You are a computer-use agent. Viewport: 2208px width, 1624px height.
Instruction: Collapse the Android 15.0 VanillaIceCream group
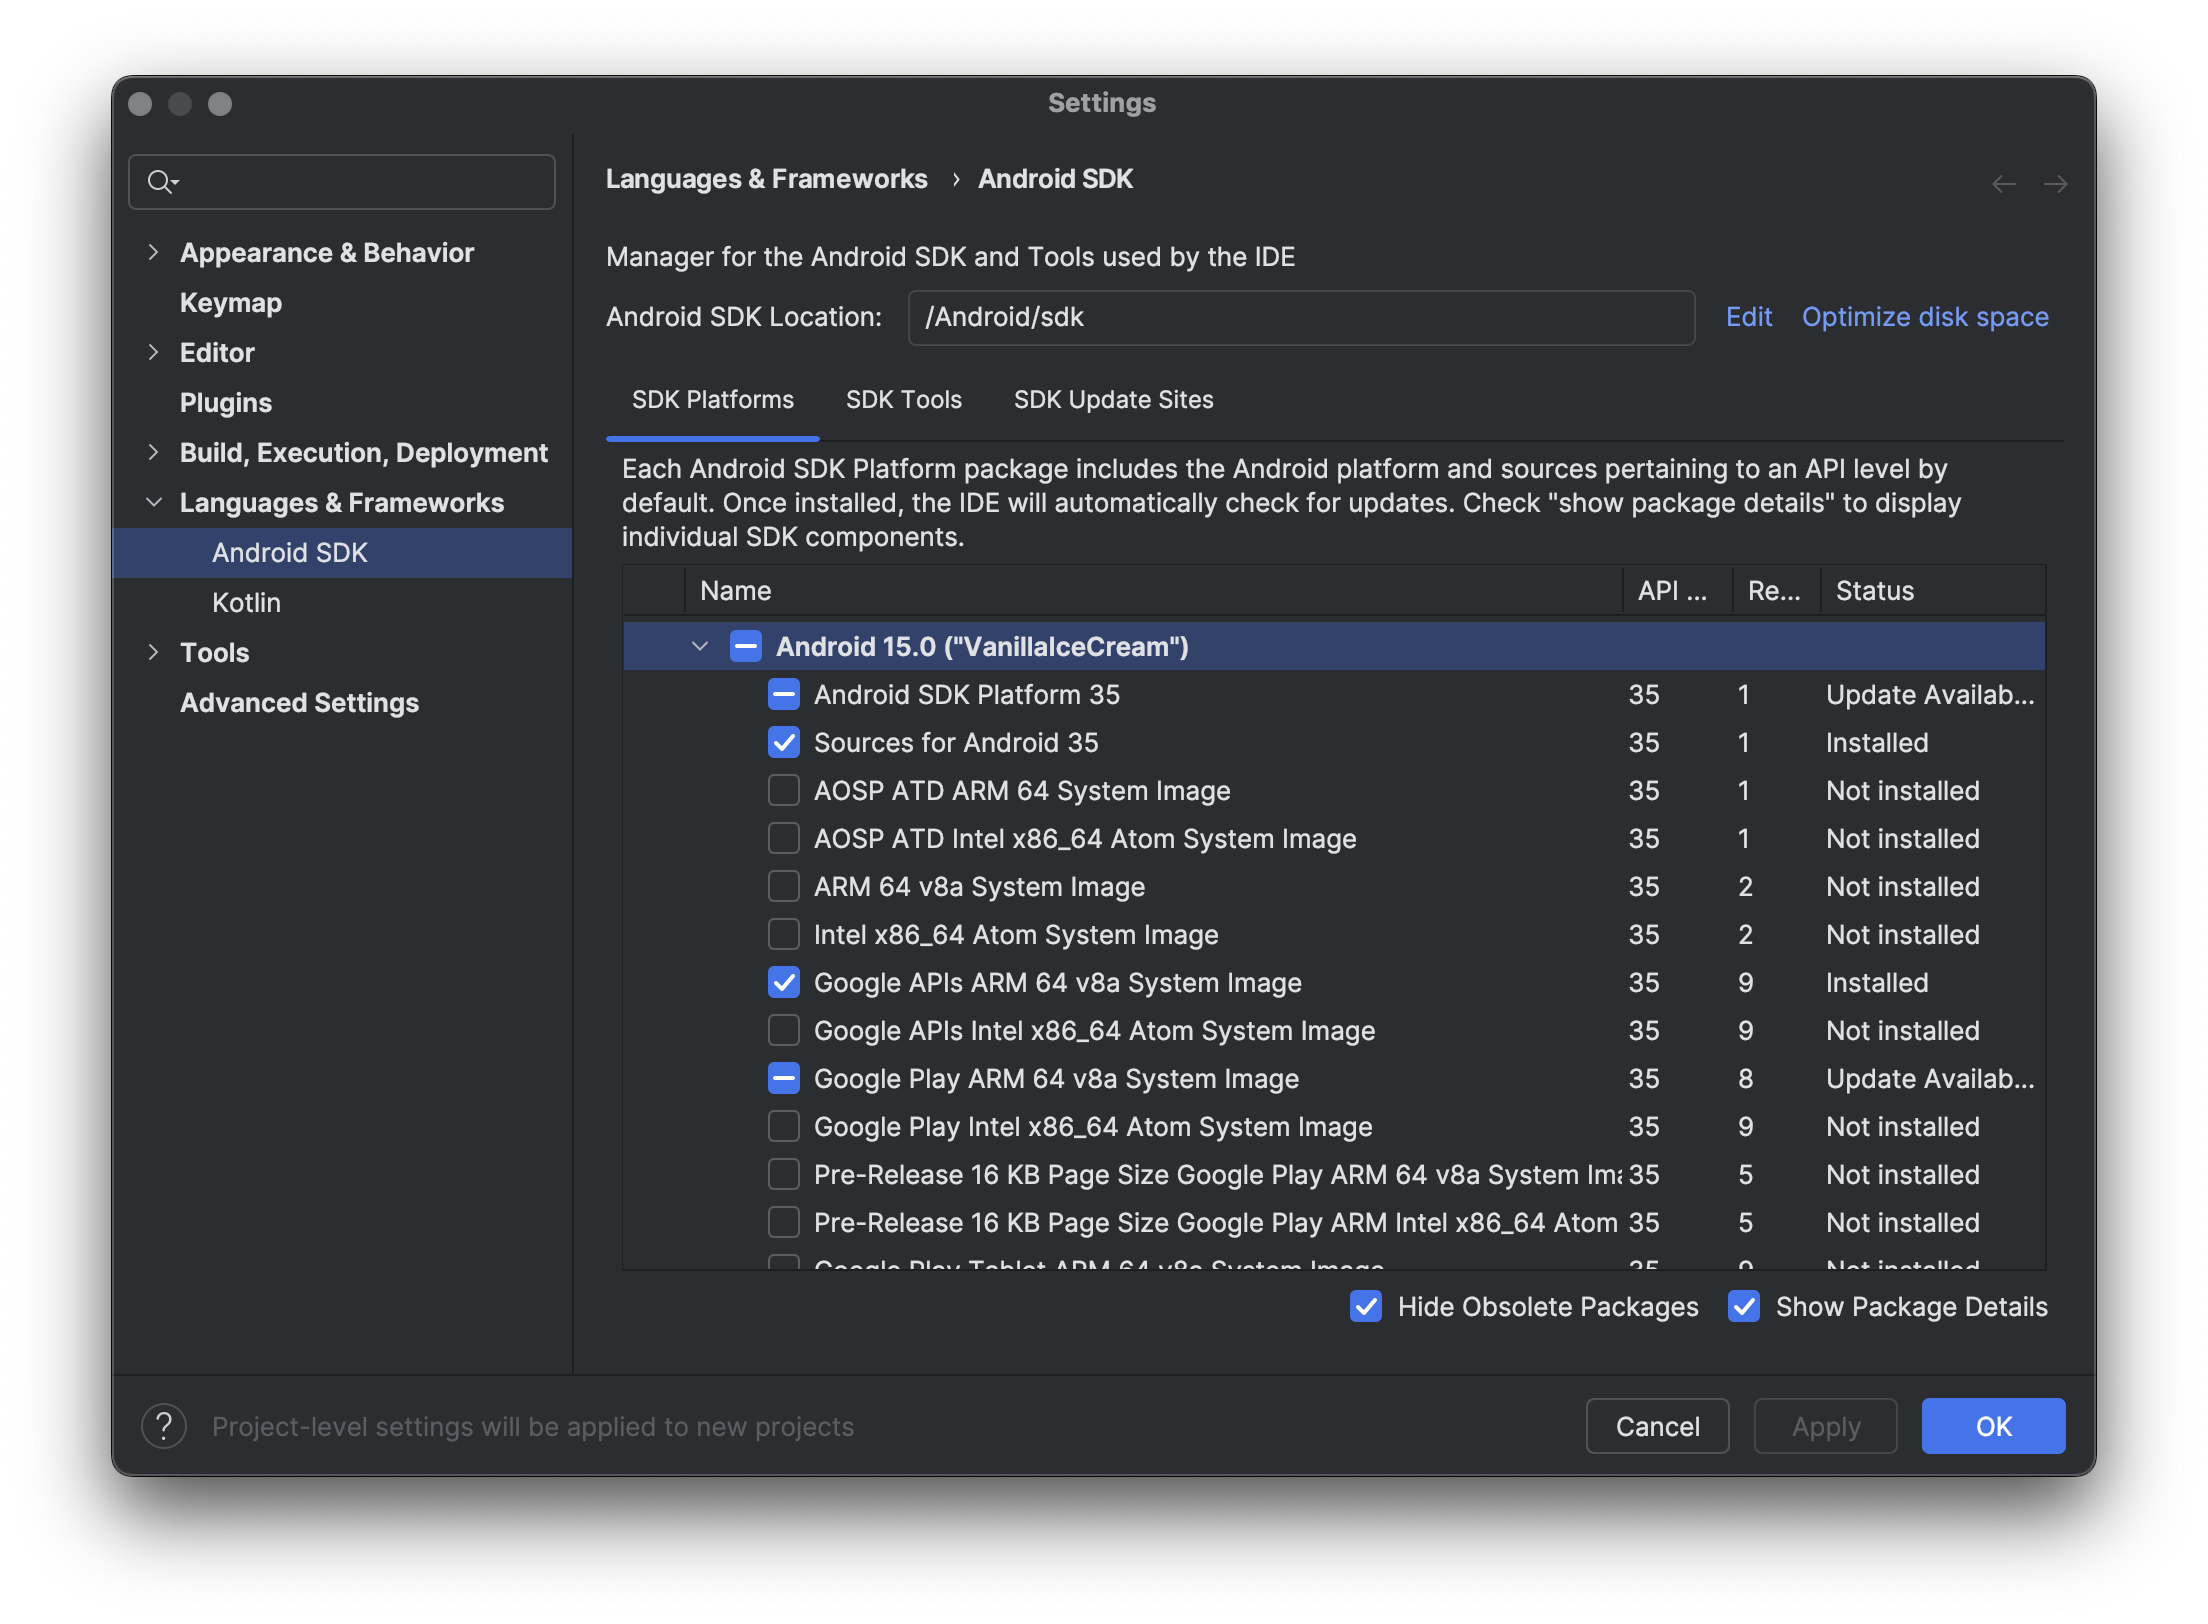click(x=700, y=646)
